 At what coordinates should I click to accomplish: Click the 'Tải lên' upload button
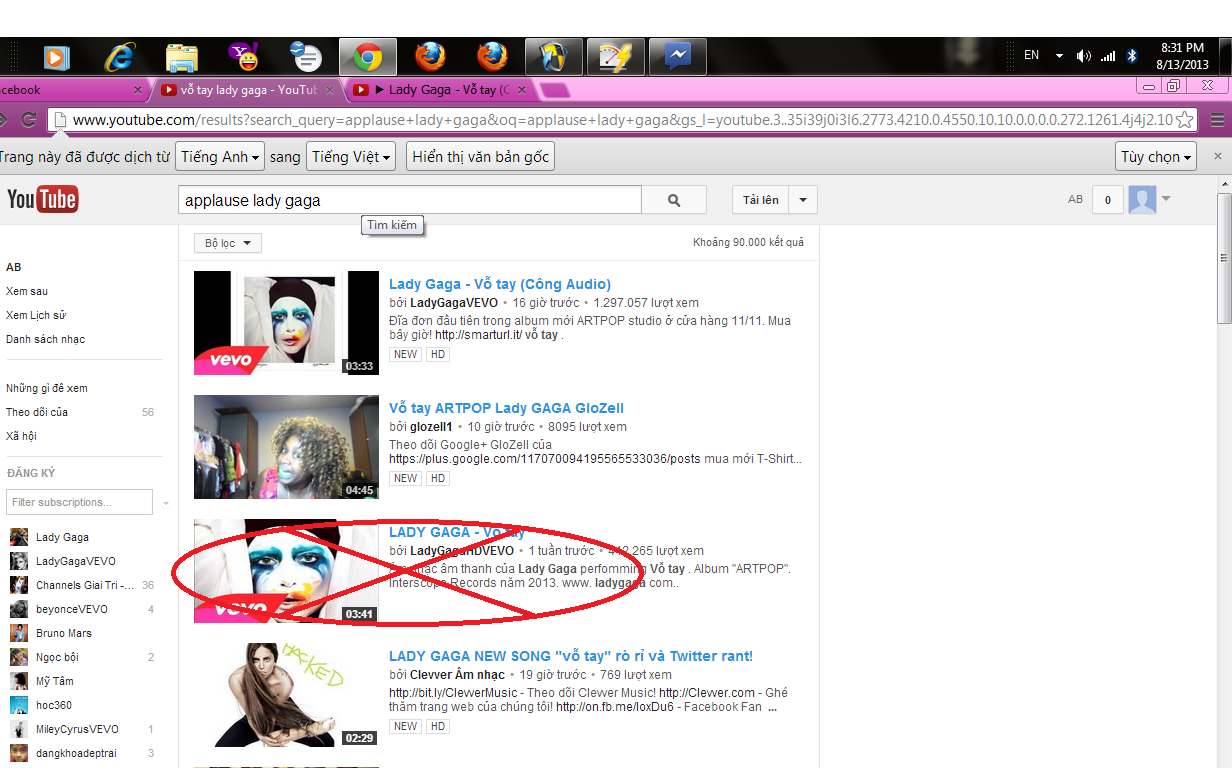click(760, 200)
